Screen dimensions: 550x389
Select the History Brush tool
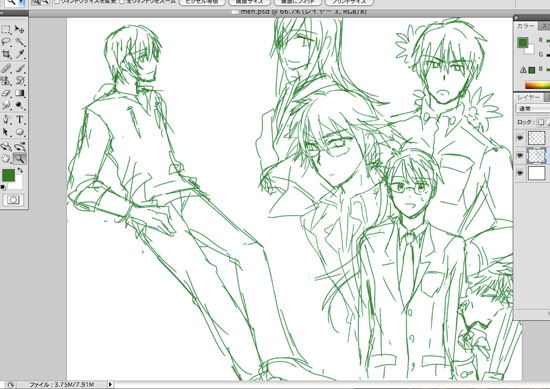pyautogui.click(x=20, y=81)
